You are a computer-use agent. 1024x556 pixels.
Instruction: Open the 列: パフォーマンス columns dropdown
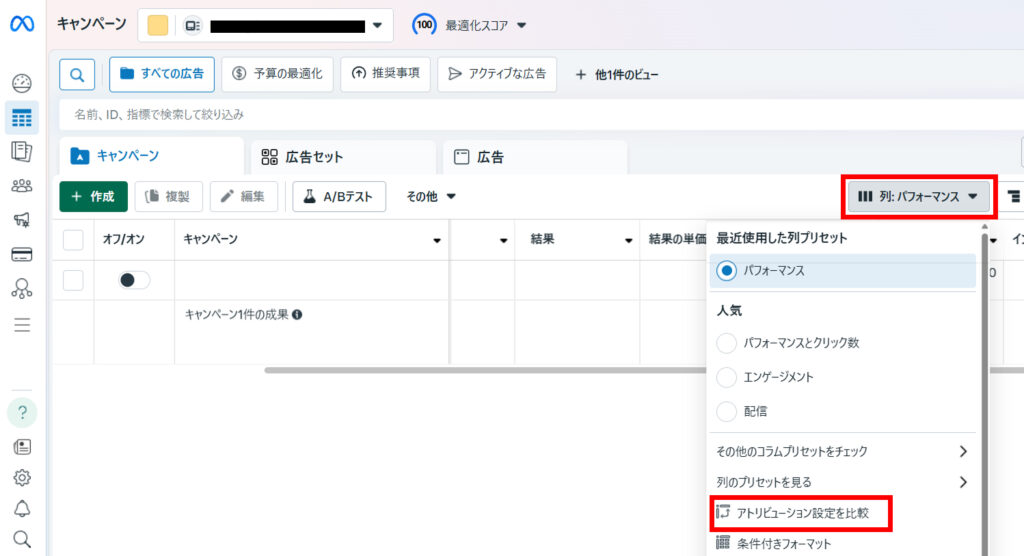[x=918, y=196]
